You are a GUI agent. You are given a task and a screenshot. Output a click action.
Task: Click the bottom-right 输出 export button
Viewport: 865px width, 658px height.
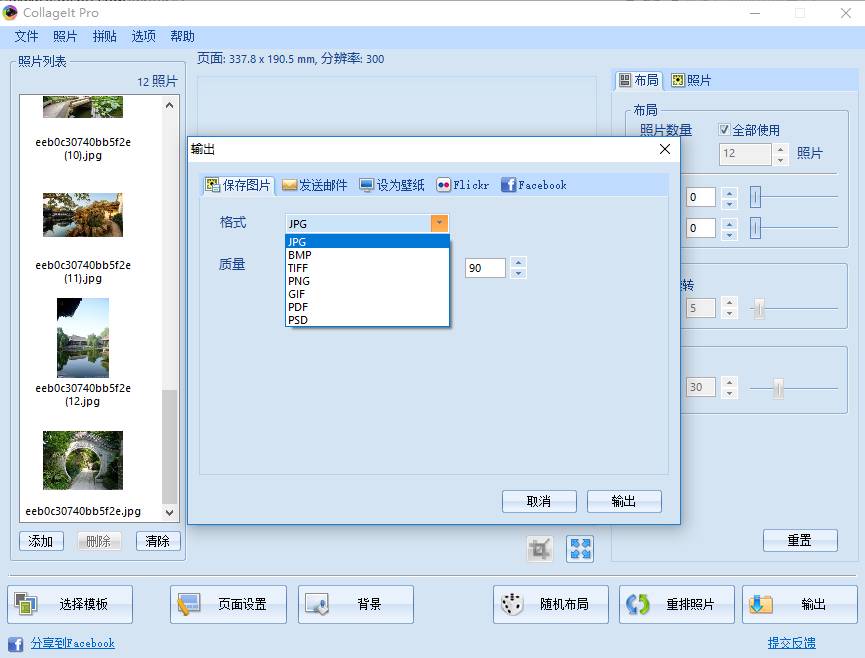pos(800,604)
